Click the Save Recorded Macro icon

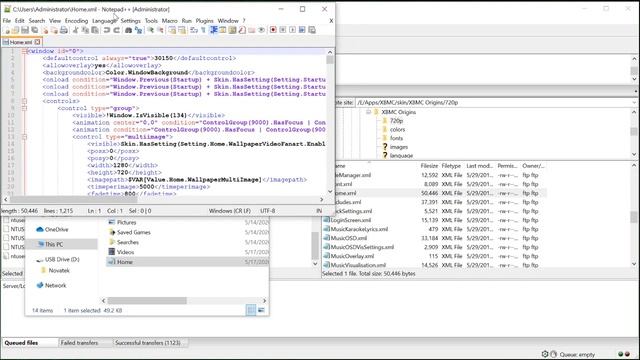pyautogui.click(x=312, y=30)
